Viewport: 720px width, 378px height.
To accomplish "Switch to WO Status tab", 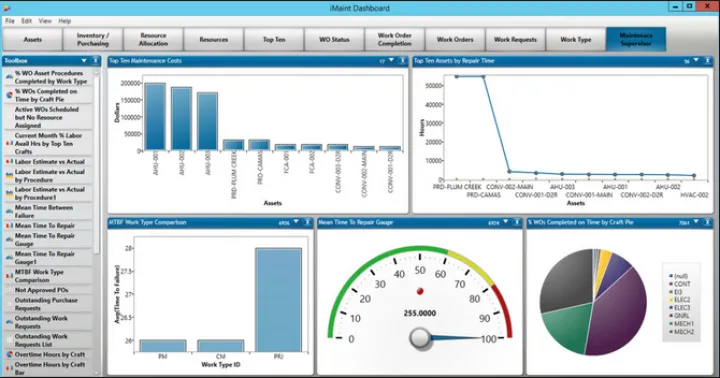I will point(334,39).
